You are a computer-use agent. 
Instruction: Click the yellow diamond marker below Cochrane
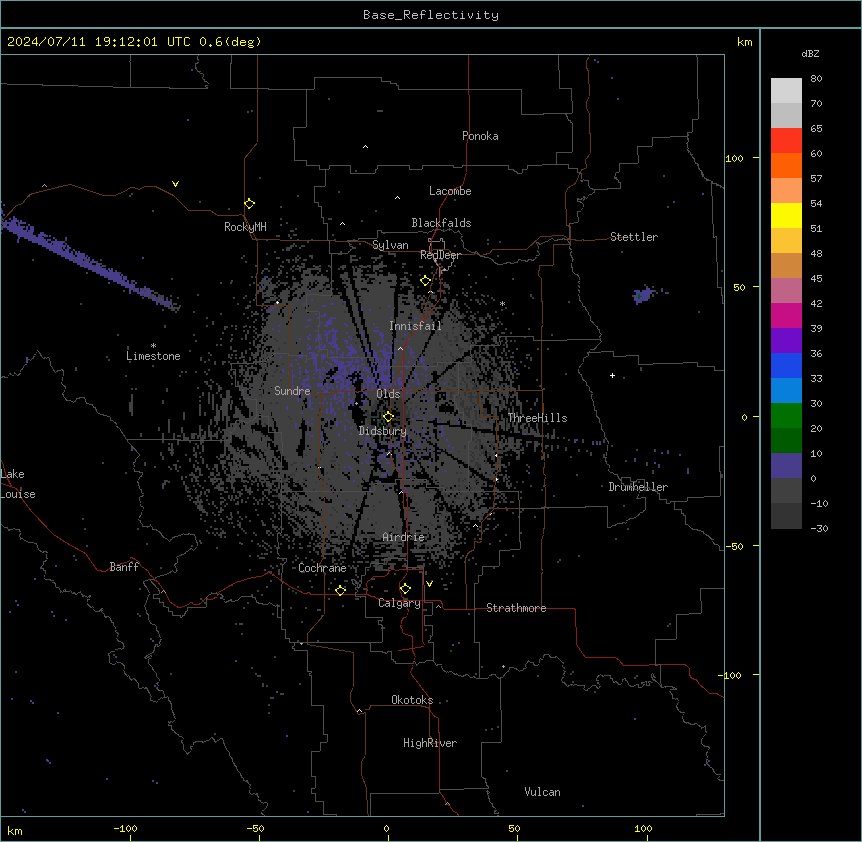[340, 590]
